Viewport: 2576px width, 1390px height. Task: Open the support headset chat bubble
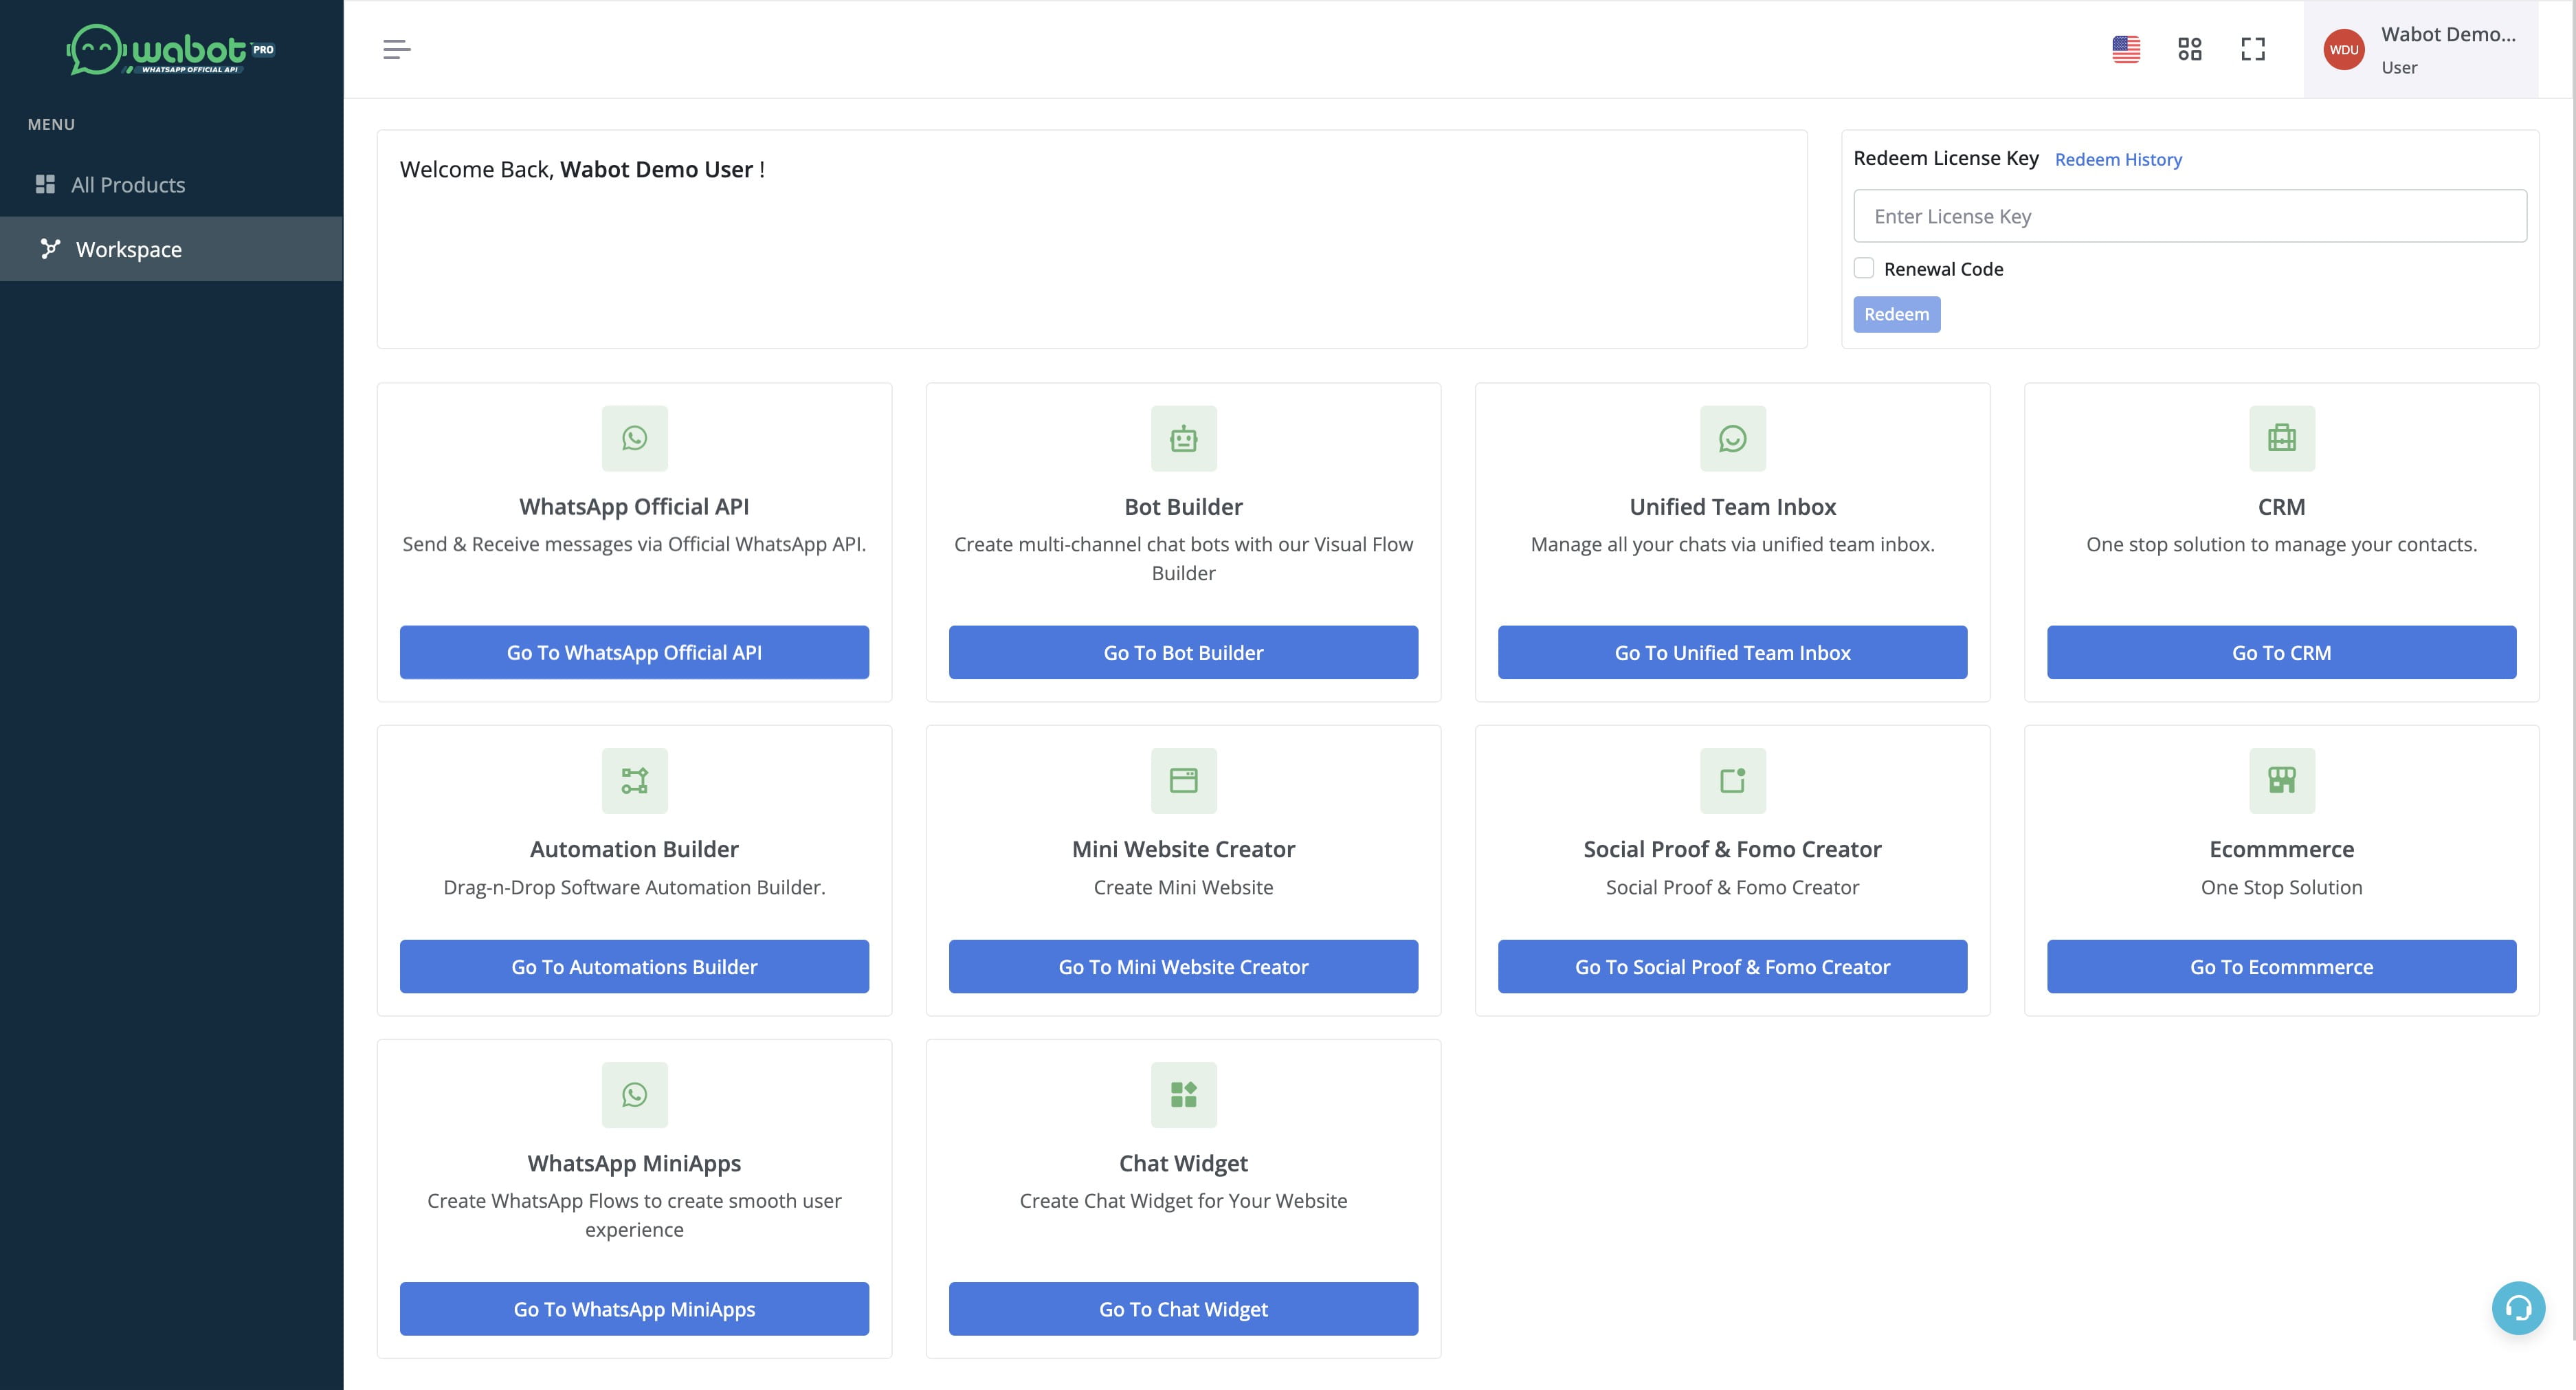click(x=2518, y=1307)
